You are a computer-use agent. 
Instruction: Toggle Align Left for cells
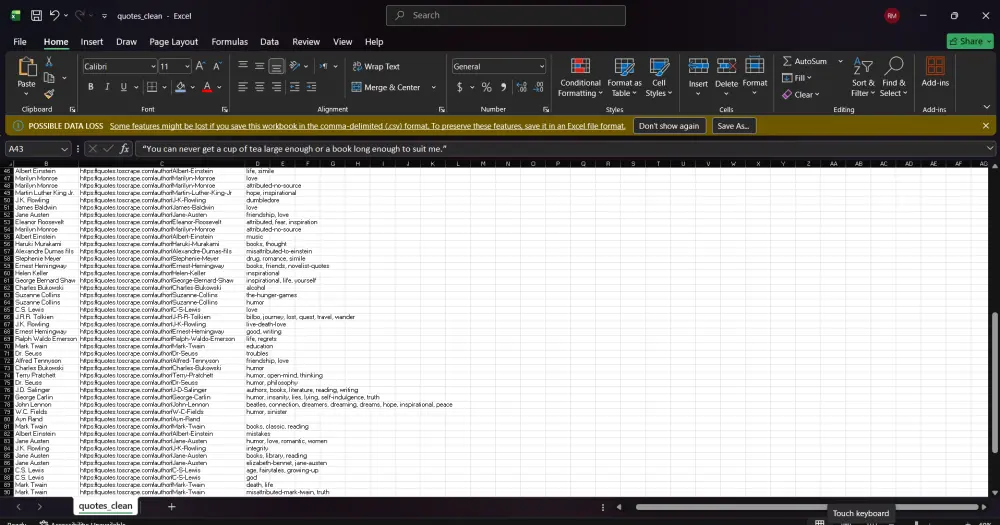(x=243, y=87)
